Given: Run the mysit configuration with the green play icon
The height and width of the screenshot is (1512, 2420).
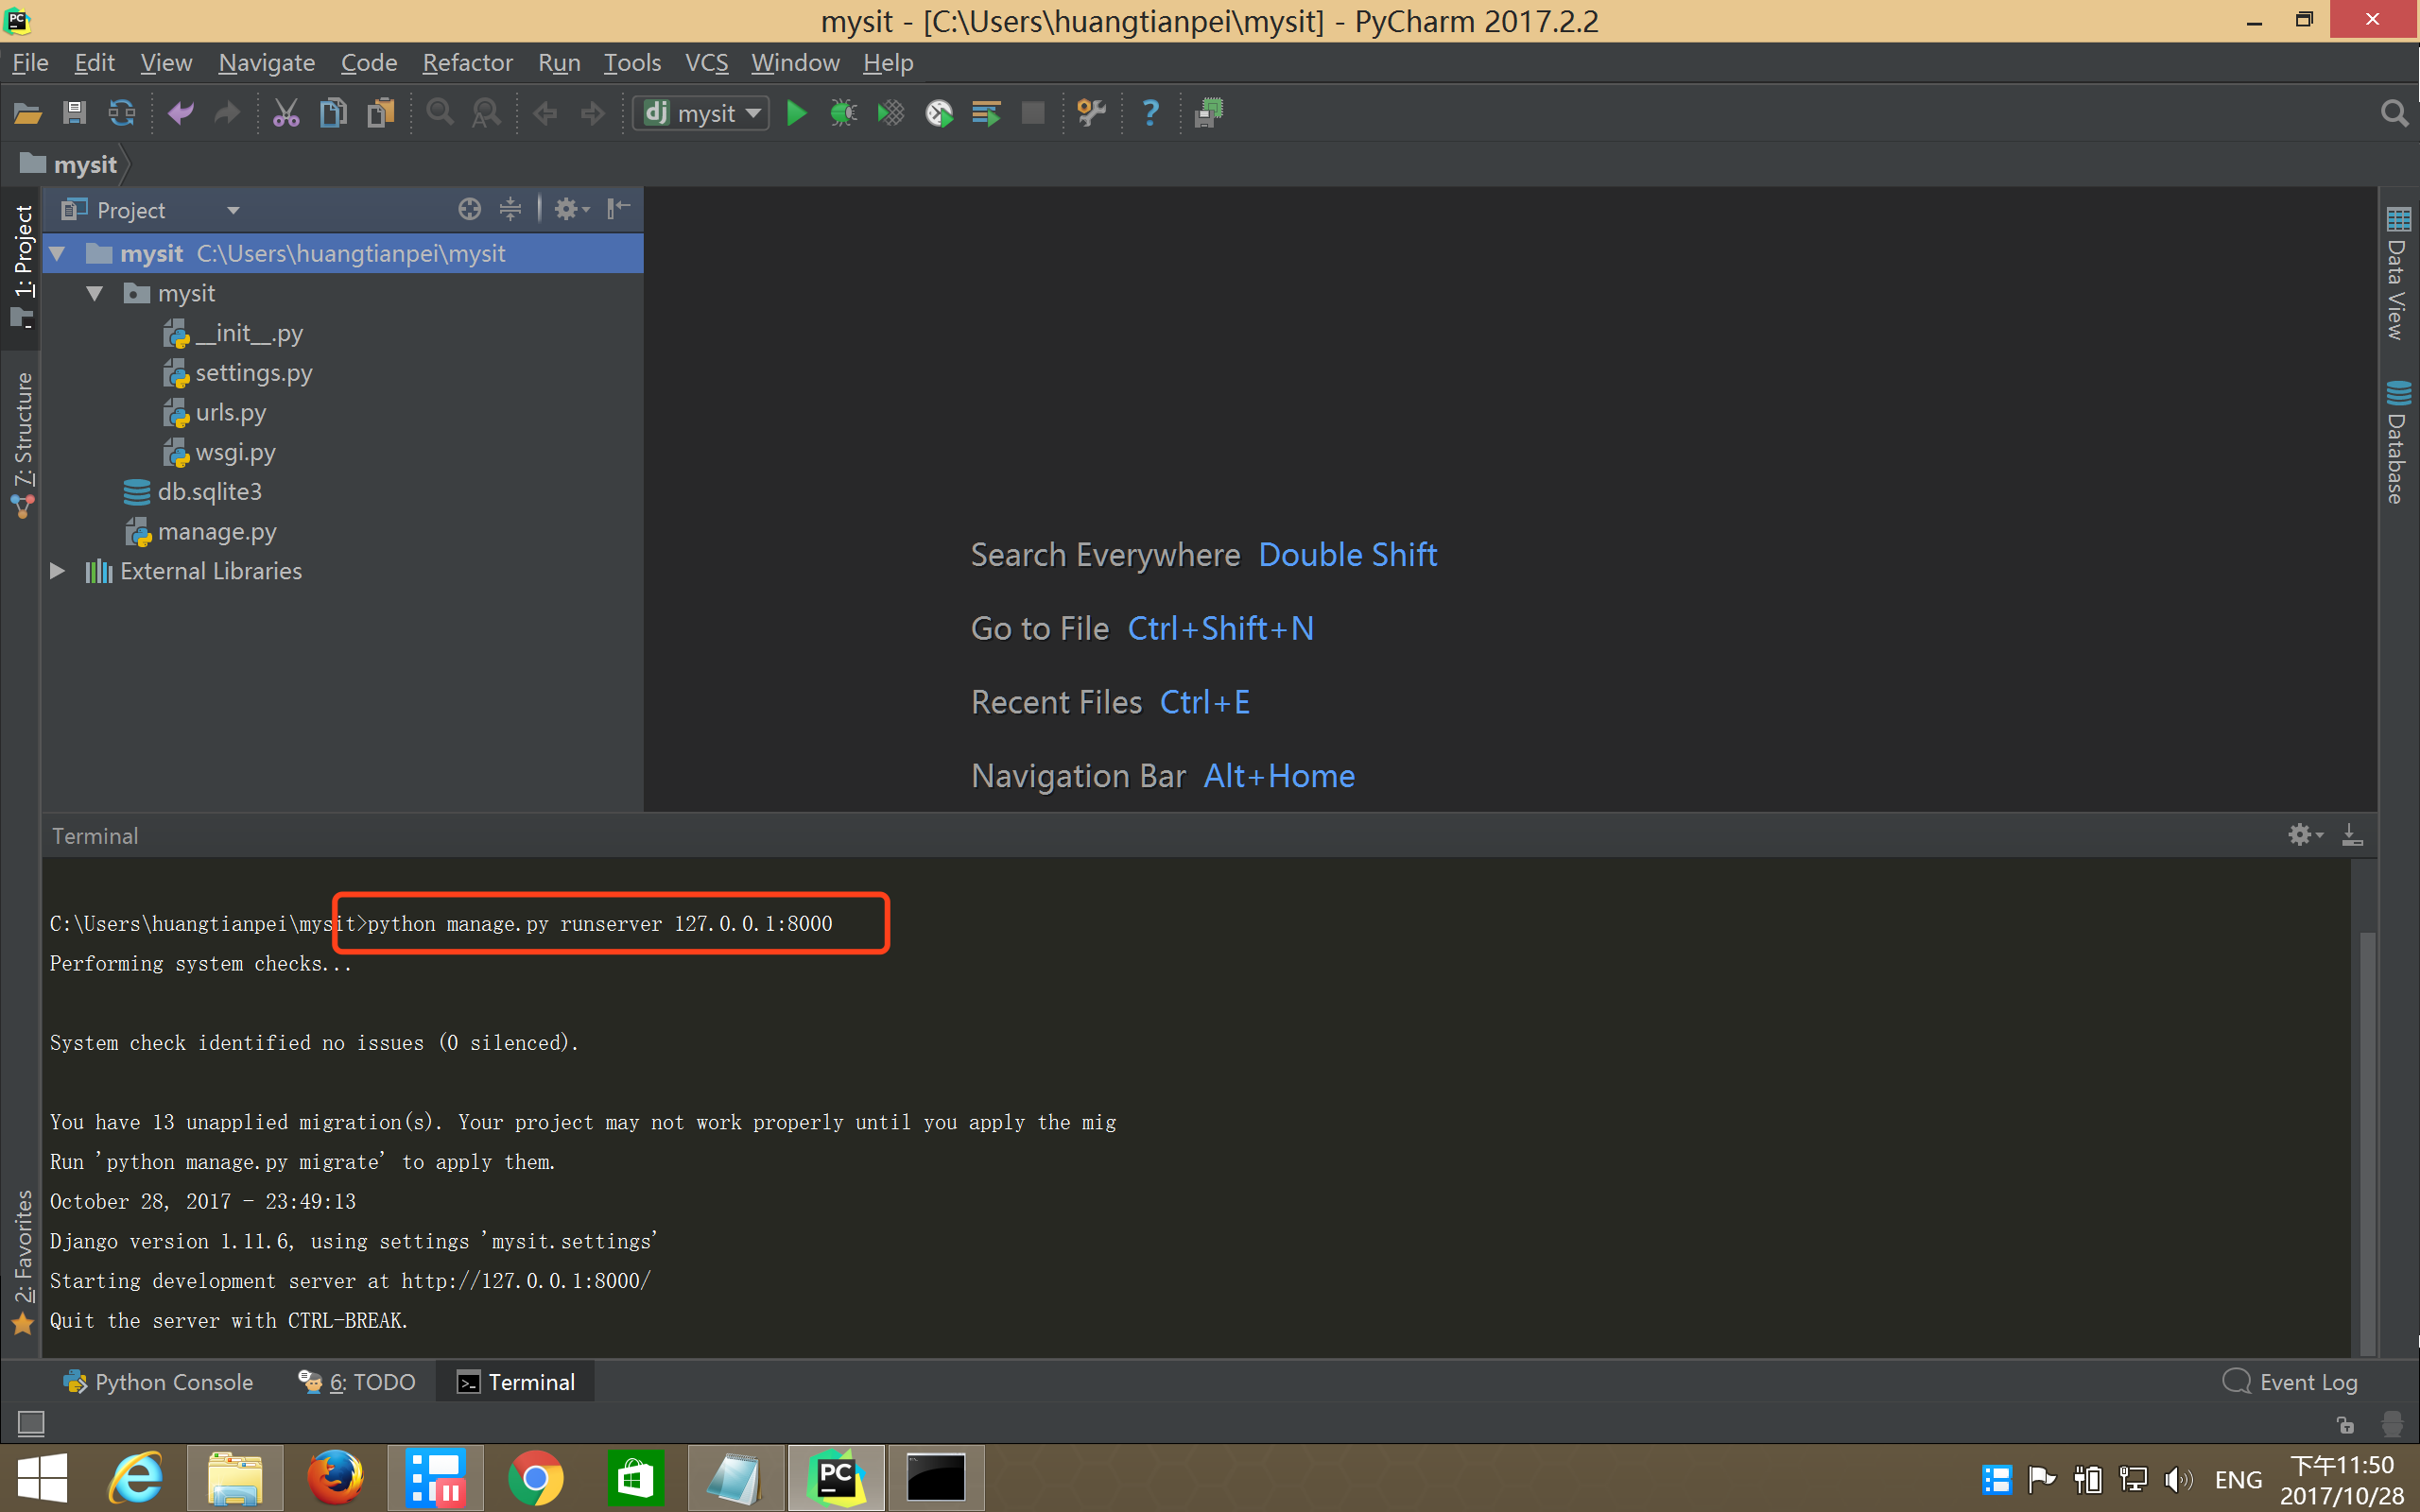Looking at the screenshot, I should [x=796, y=113].
